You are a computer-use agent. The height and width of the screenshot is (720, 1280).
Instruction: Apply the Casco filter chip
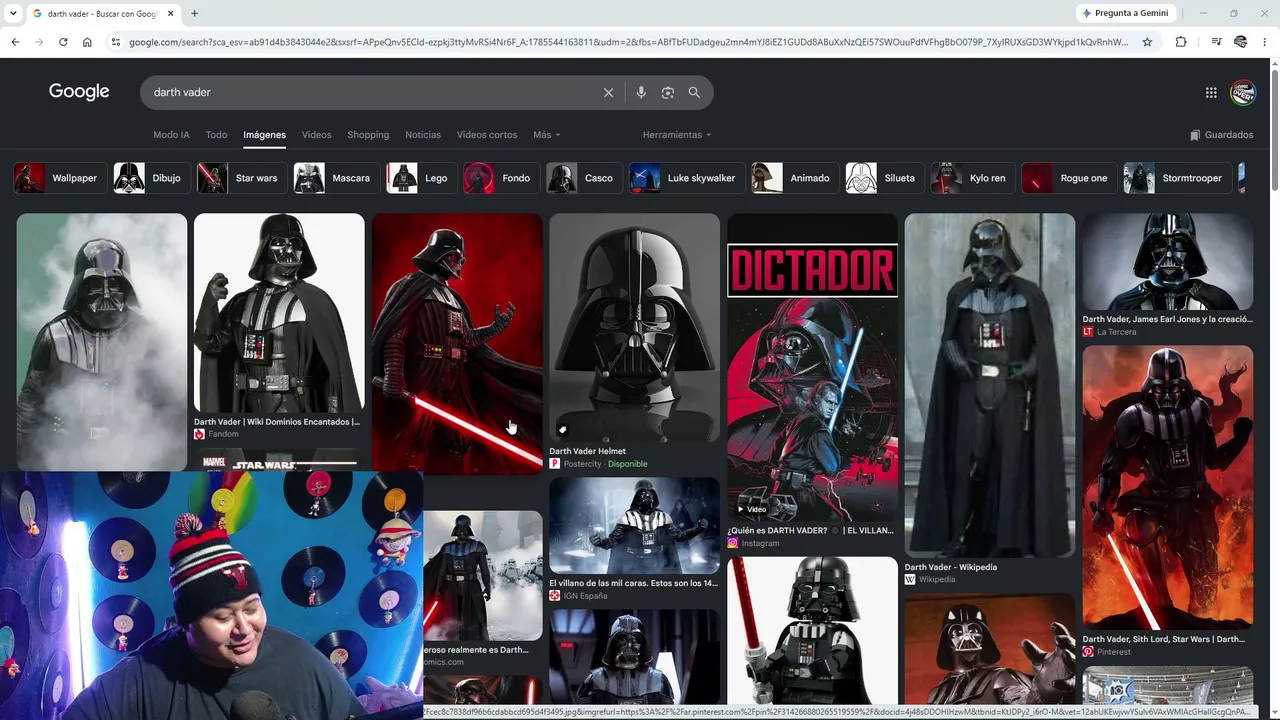(583, 178)
